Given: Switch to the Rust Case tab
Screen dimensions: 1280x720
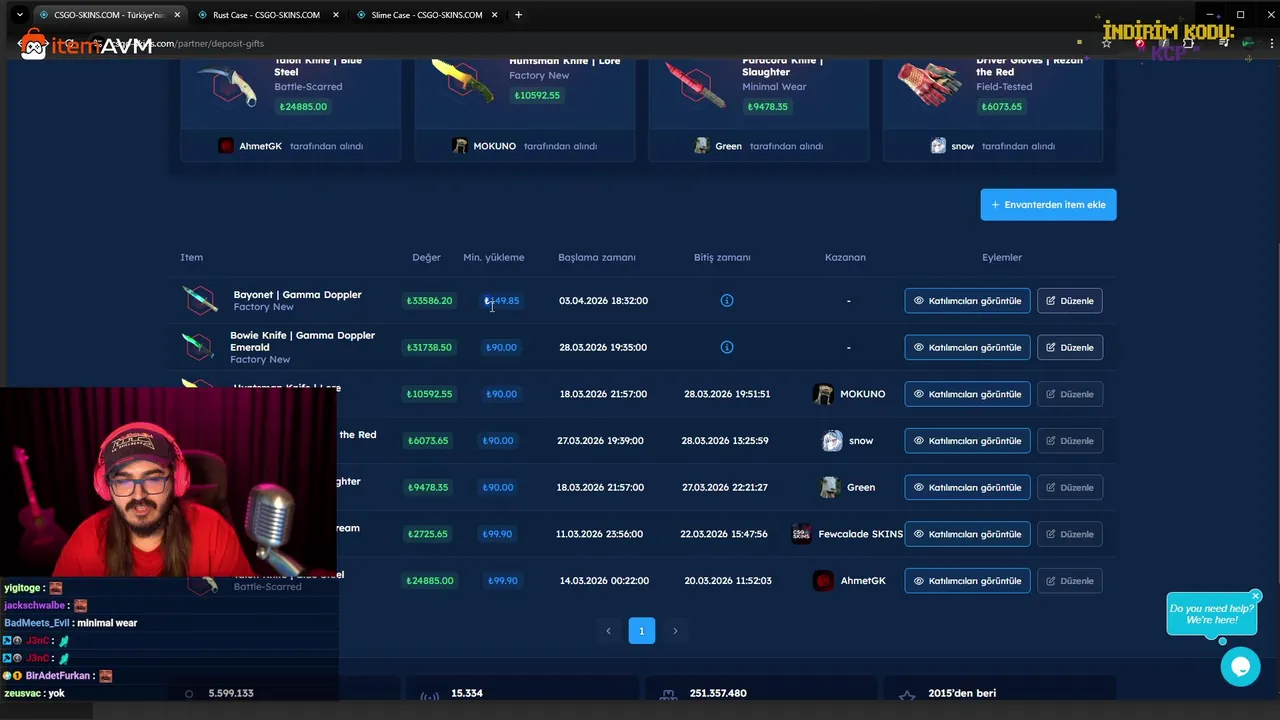Looking at the screenshot, I should [266, 15].
